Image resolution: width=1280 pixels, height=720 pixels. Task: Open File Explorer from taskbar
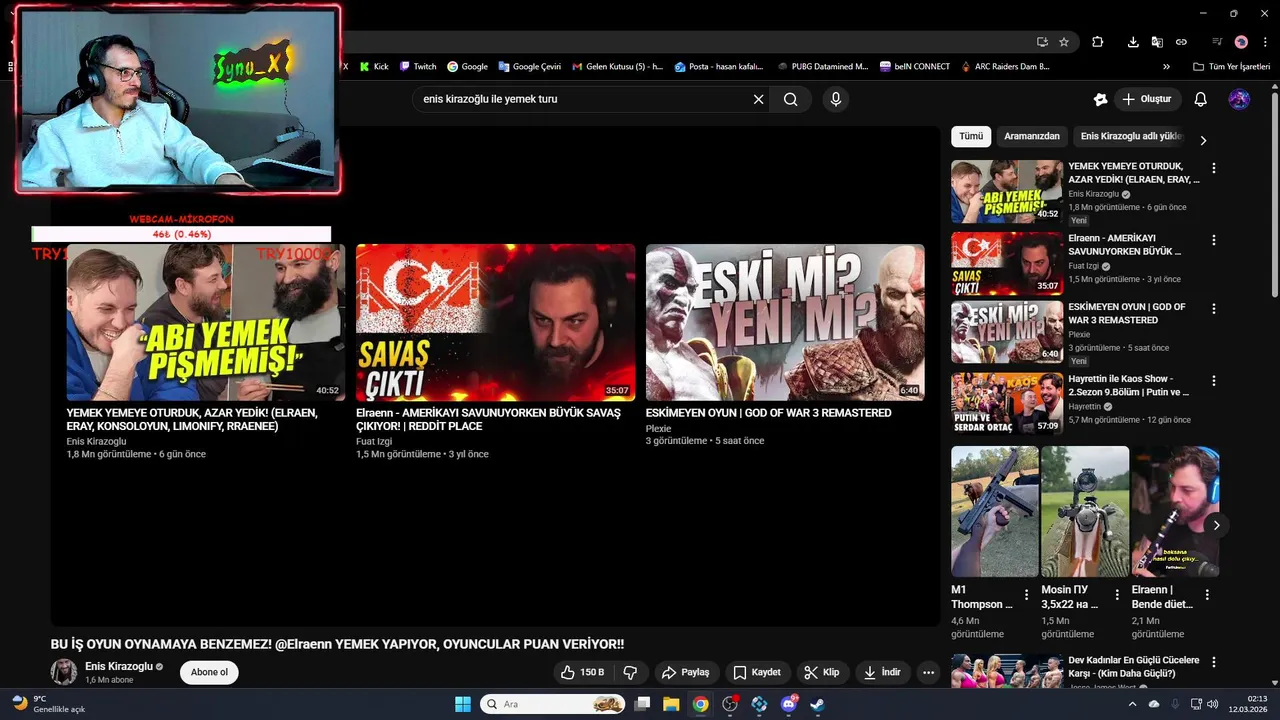[671, 704]
